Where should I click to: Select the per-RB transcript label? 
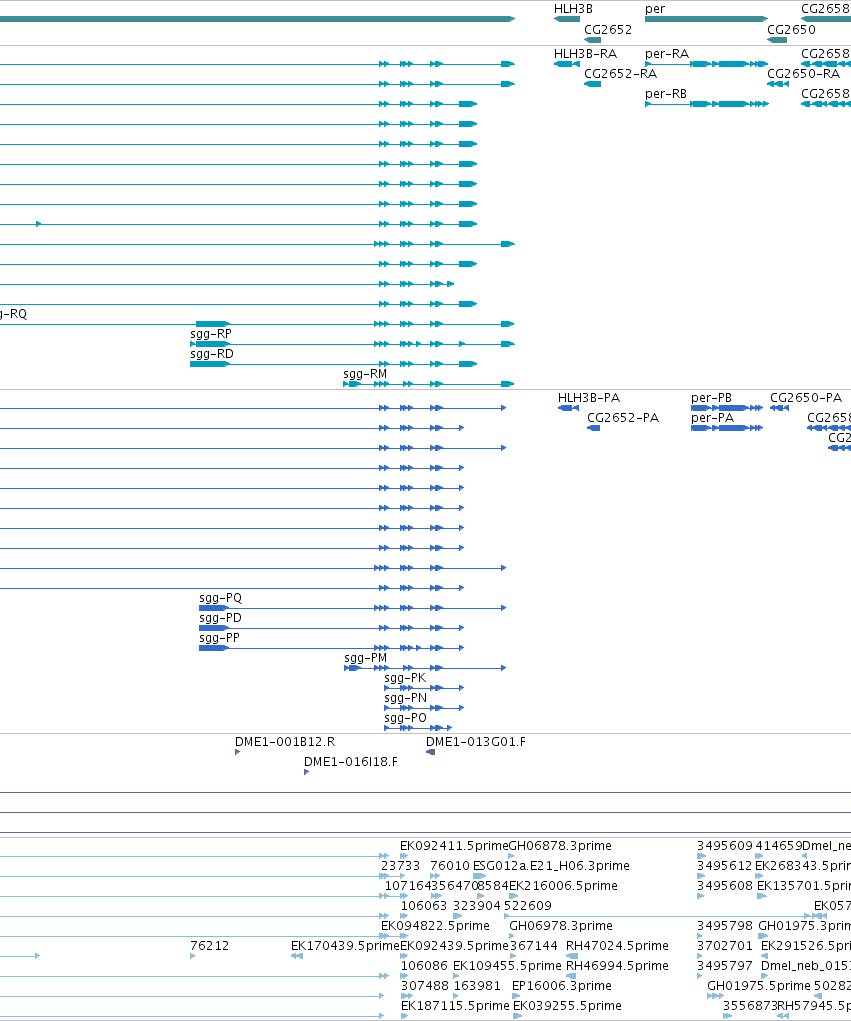pos(666,94)
